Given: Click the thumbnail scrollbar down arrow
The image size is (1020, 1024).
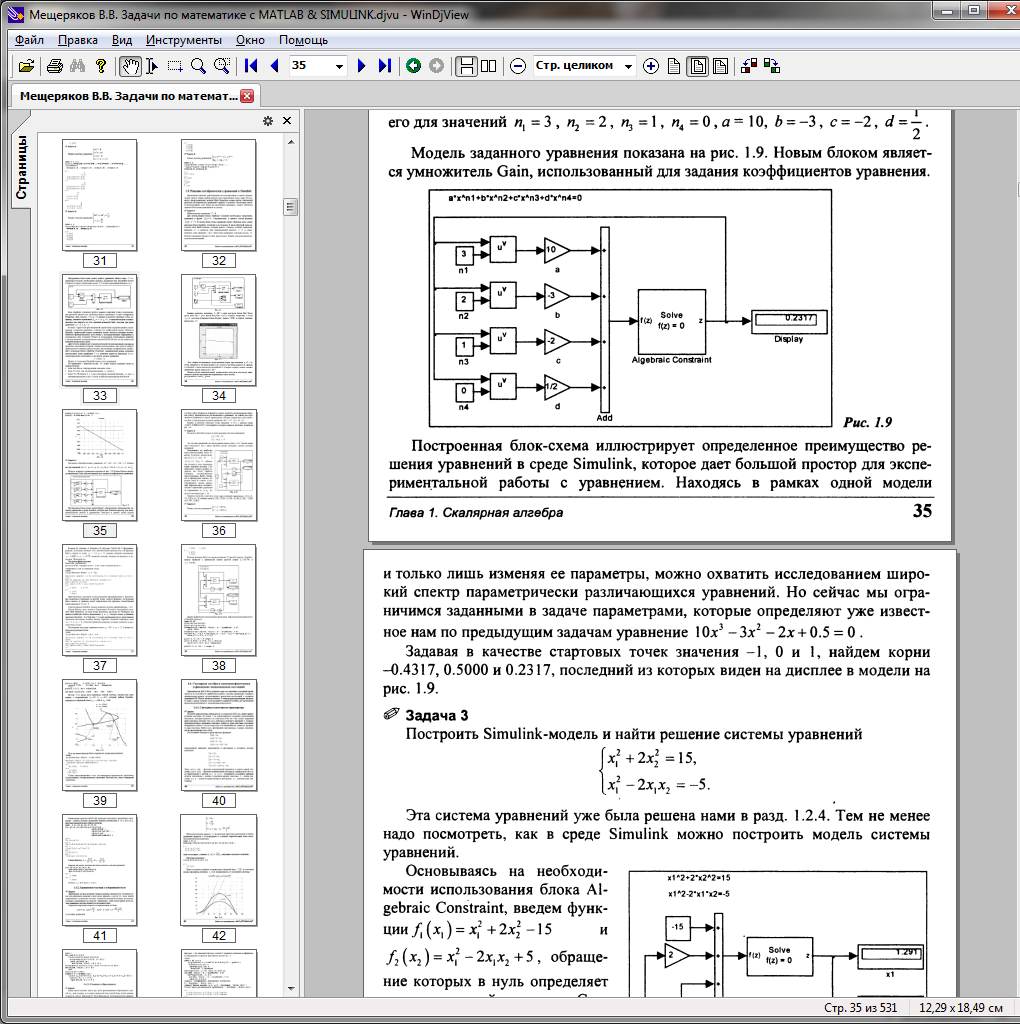Looking at the screenshot, I should coord(291,989).
